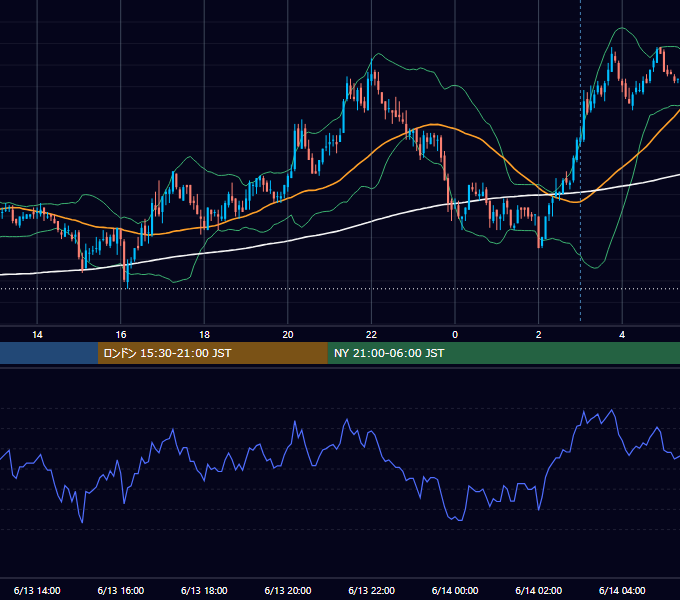Click the hour label 18 on the chart axis
This screenshot has height=600, width=680.
click(x=204, y=335)
